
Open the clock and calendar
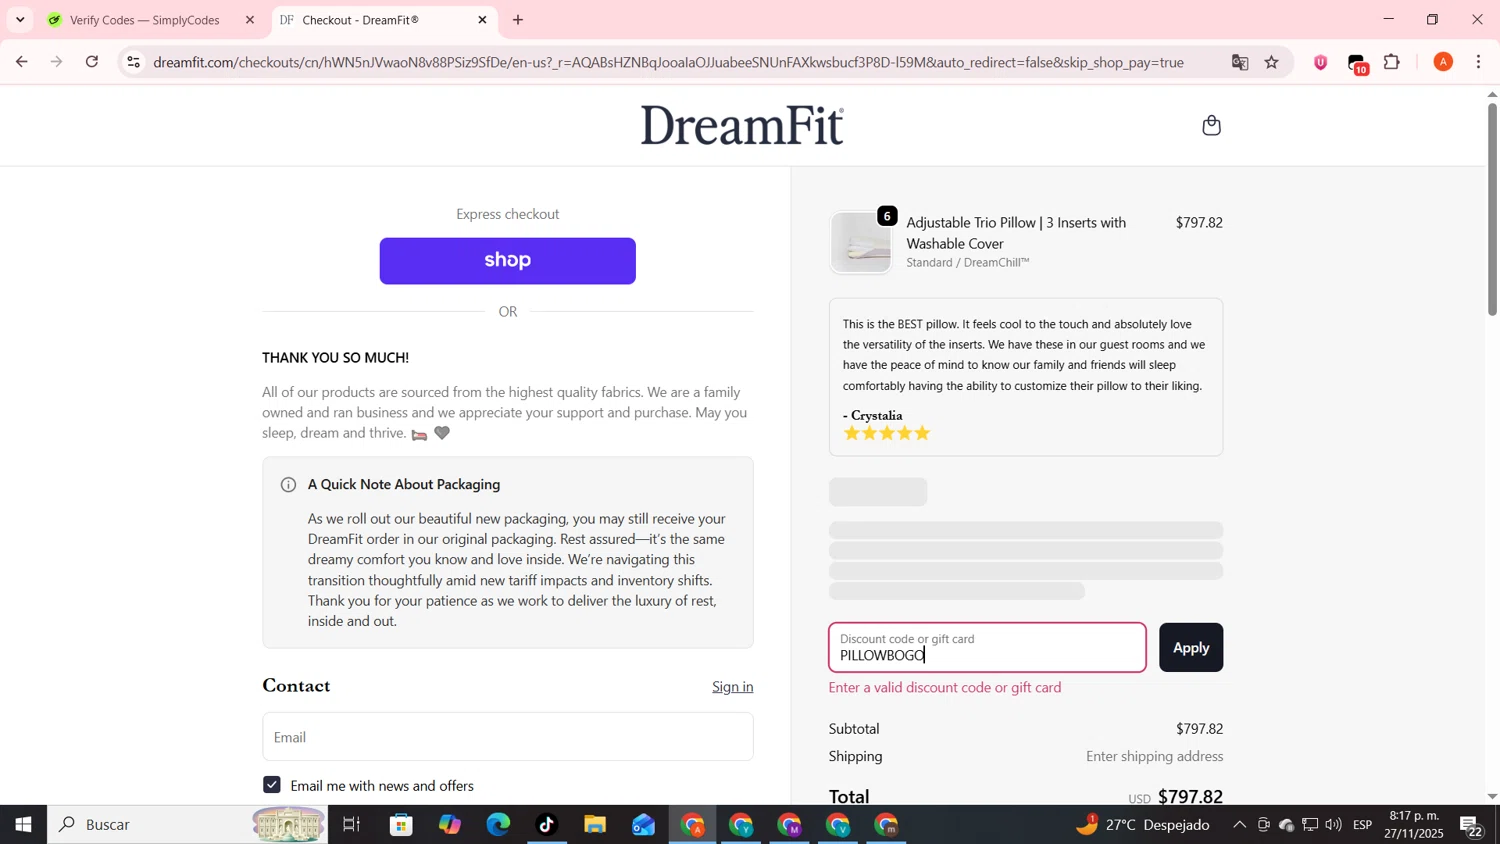(1413, 825)
